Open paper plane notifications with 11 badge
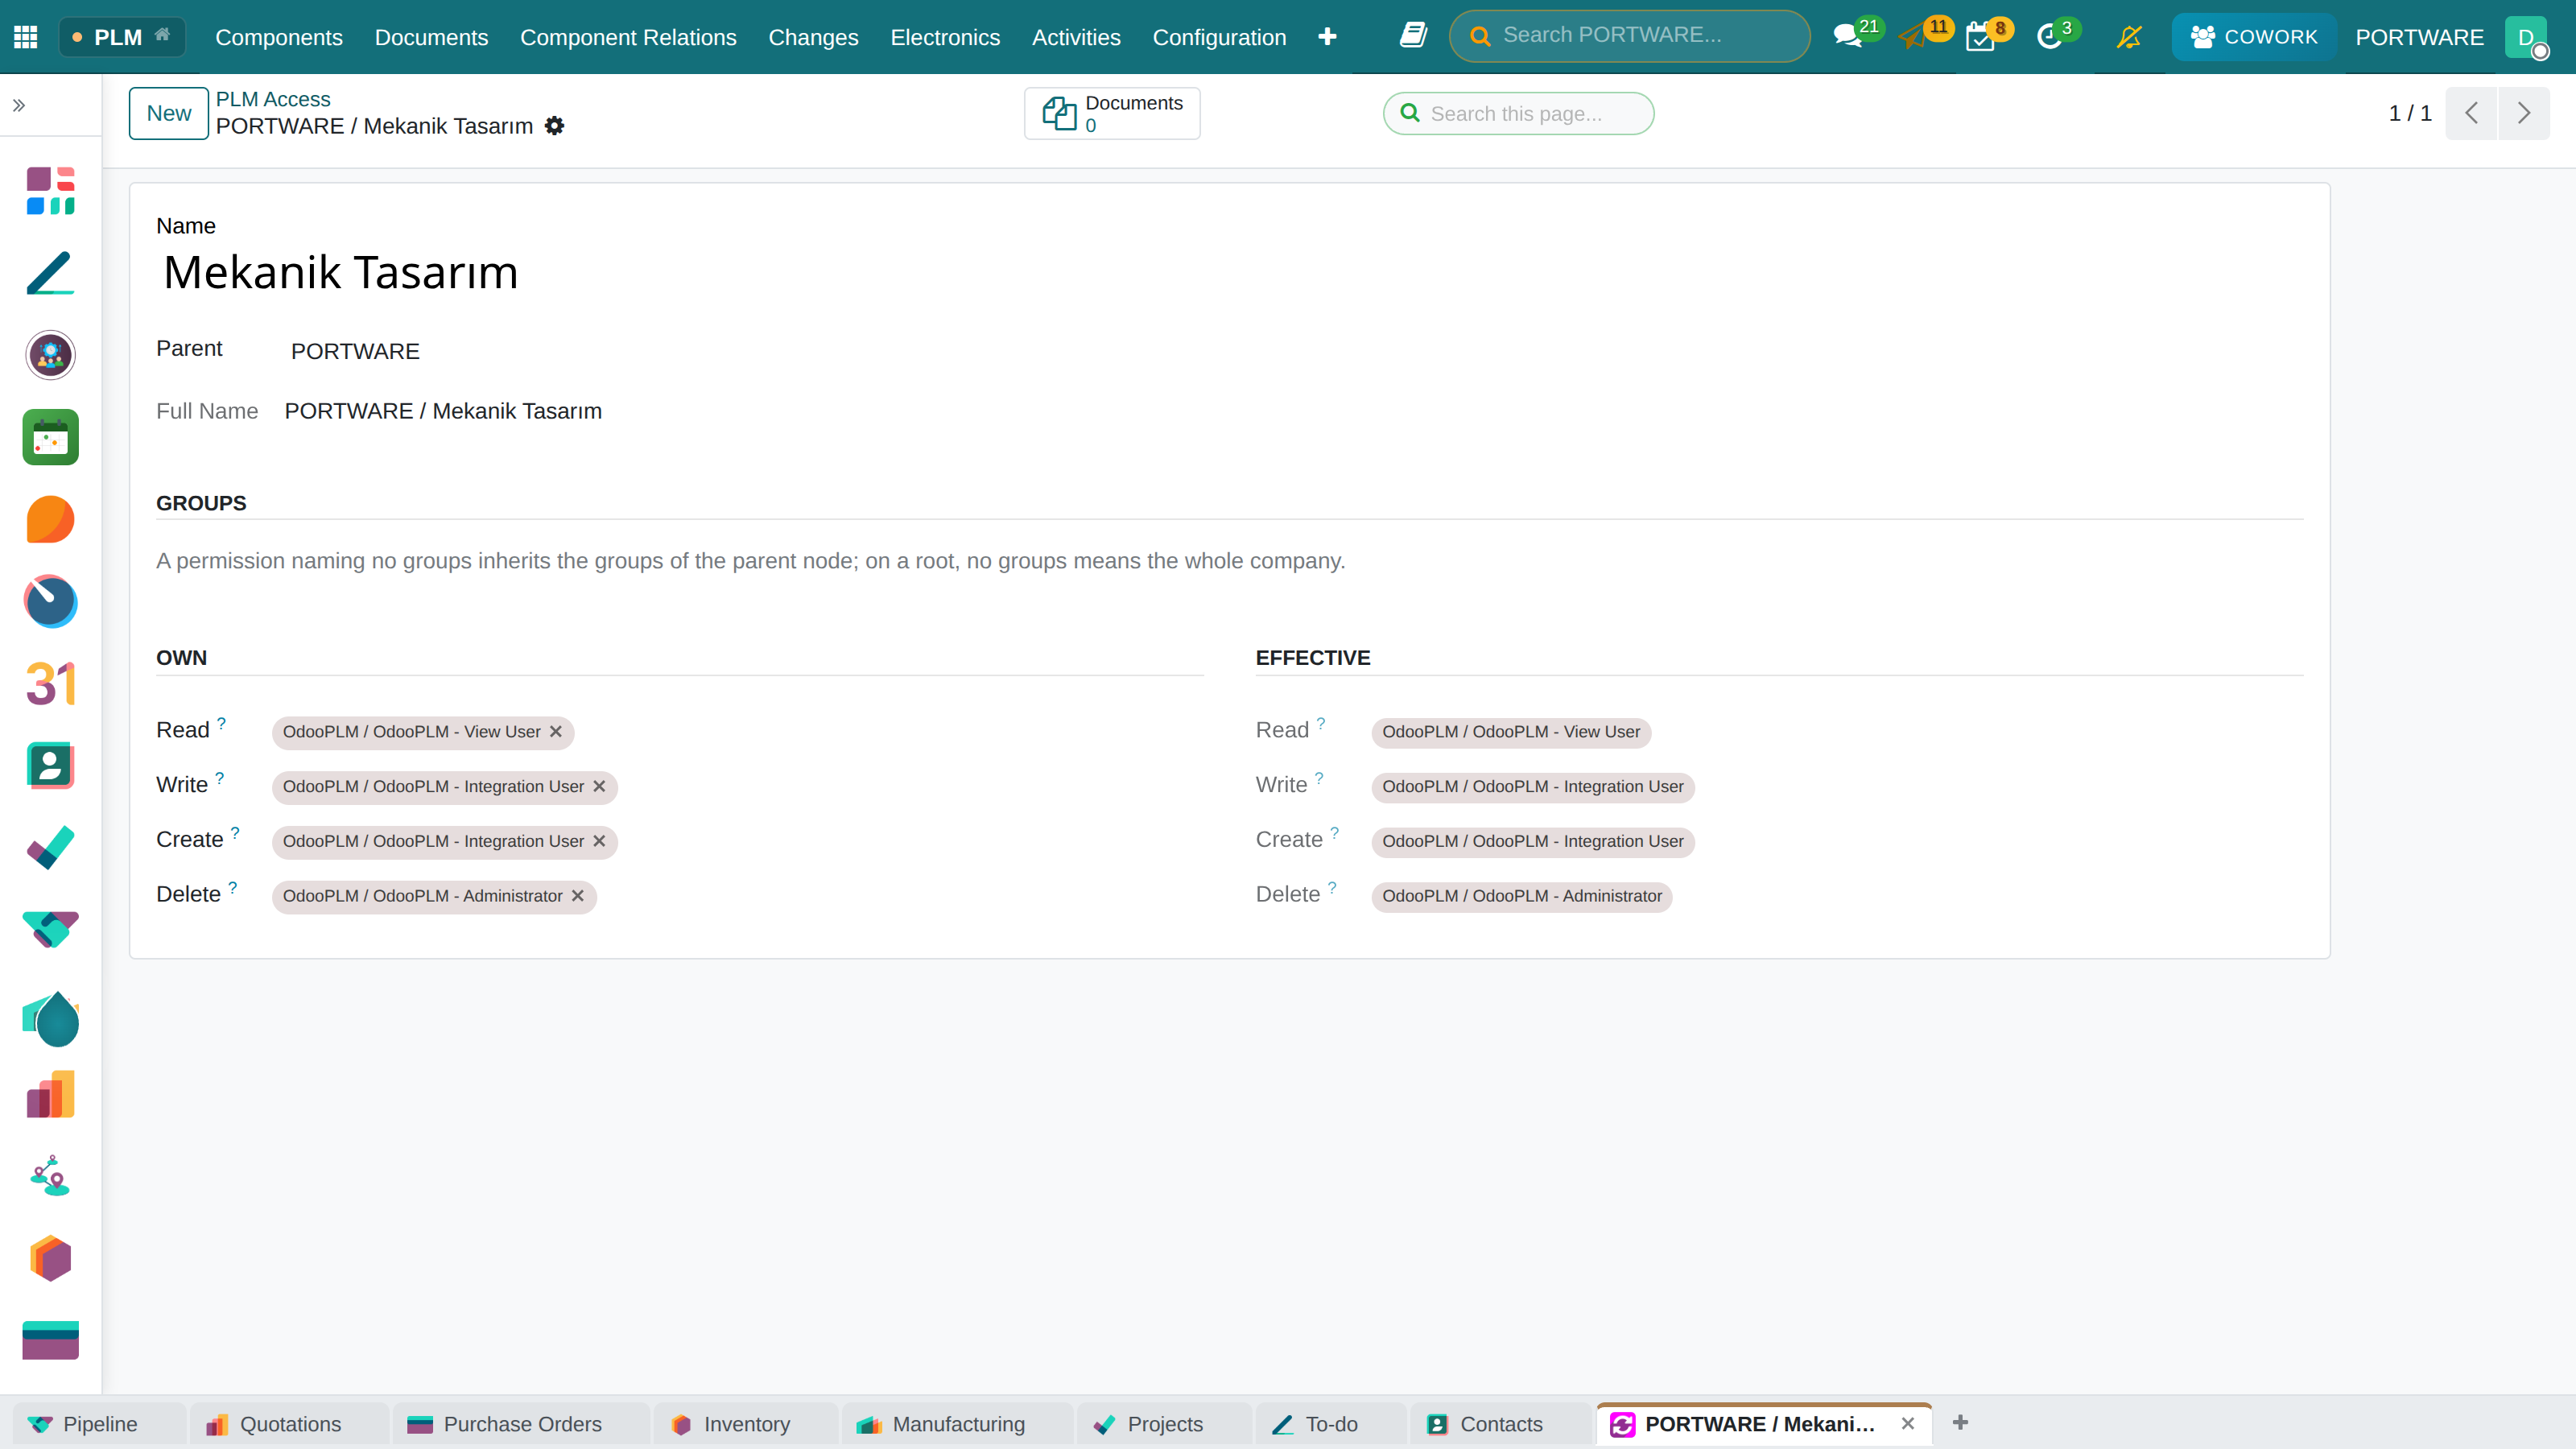Viewport: 2576px width, 1449px height. [1924, 35]
